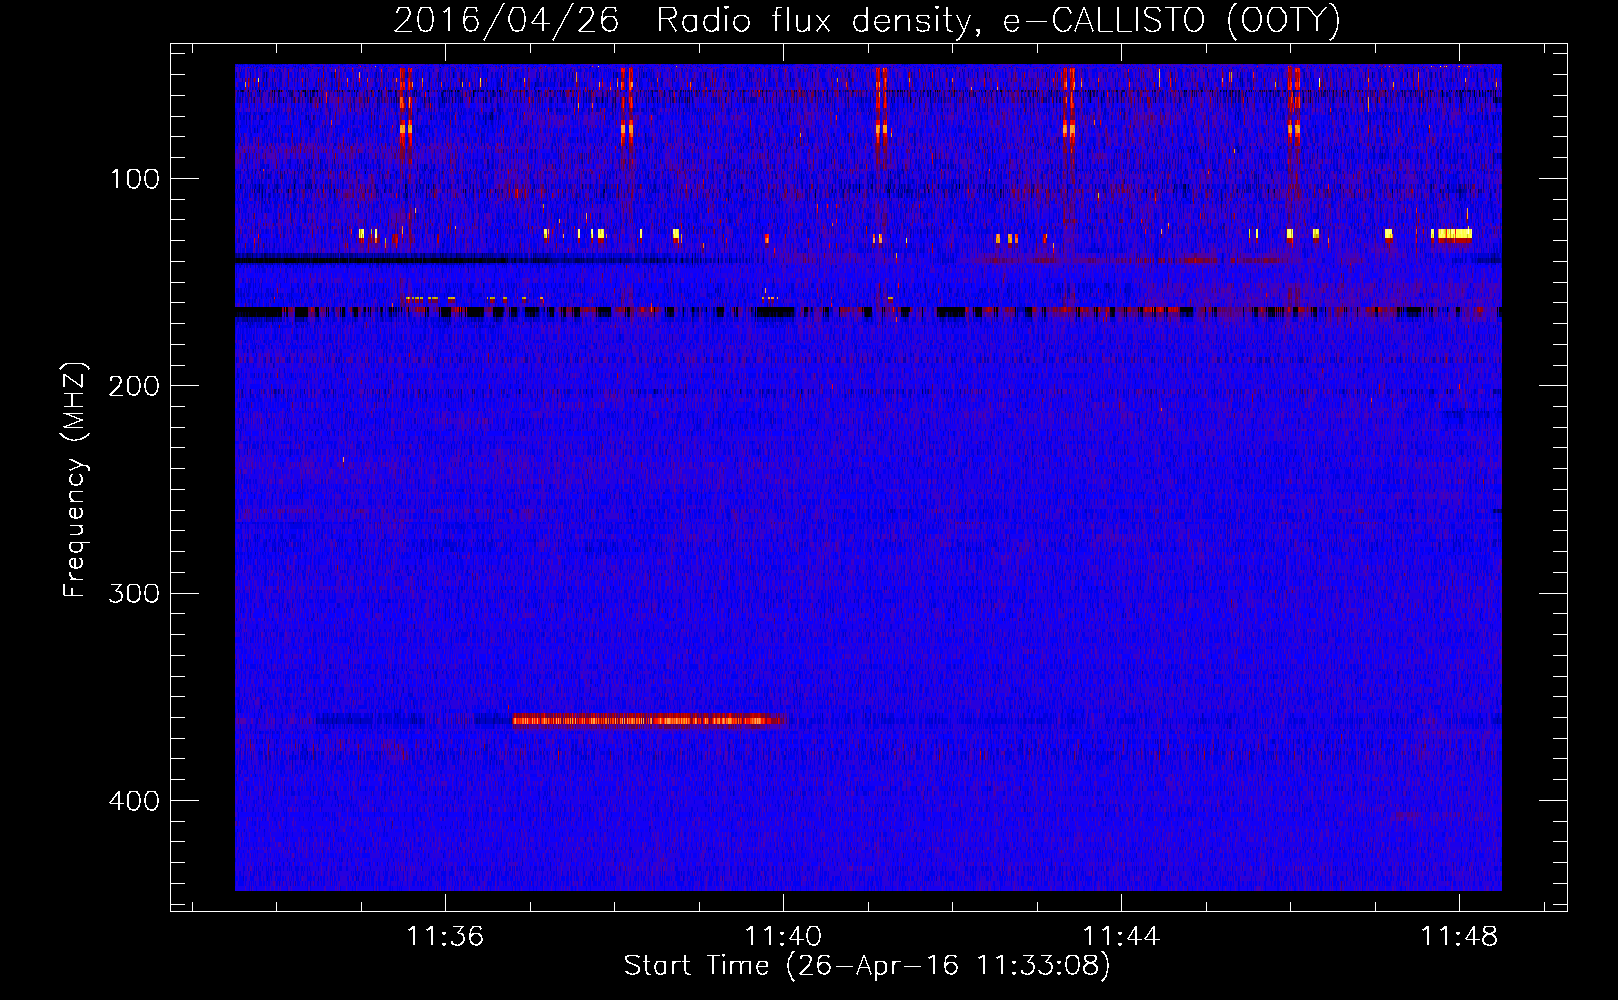Select the '200' frequency axis label

click(135, 386)
